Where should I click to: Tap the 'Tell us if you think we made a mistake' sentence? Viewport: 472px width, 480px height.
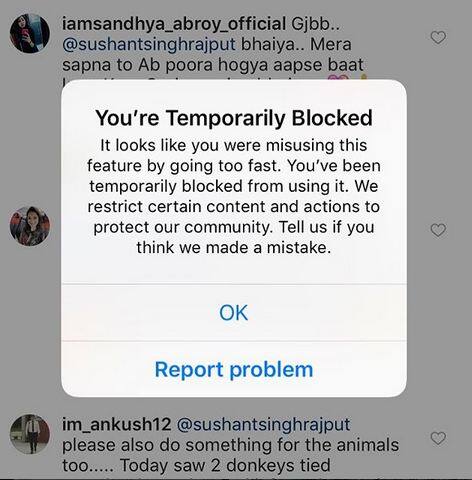pyautogui.click(x=257, y=237)
